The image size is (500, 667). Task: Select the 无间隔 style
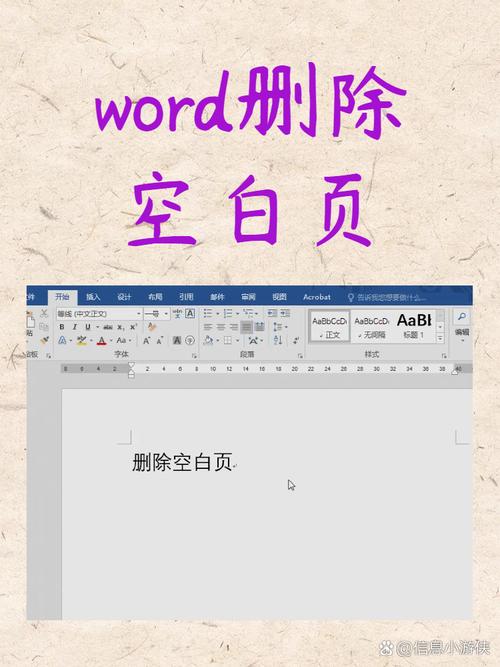(x=371, y=327)
